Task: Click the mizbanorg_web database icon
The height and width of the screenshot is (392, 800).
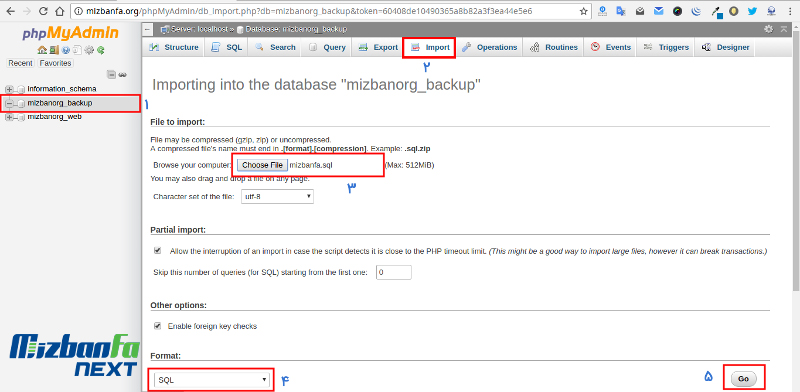Action: tap(21, 117)
